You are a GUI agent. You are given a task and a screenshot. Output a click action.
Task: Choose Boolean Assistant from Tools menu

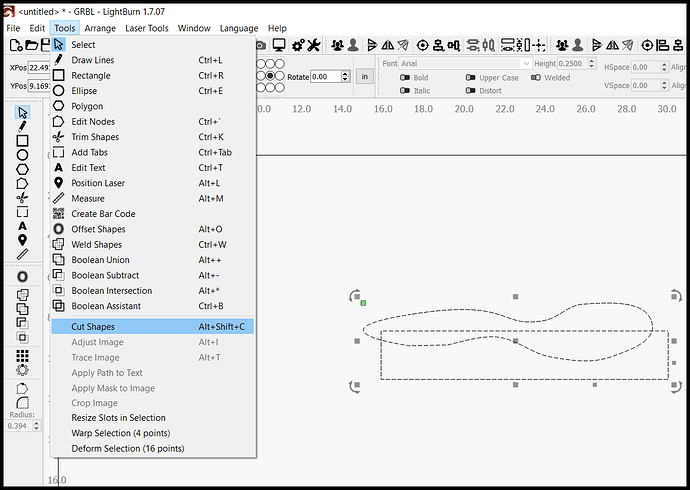[152, 306]
